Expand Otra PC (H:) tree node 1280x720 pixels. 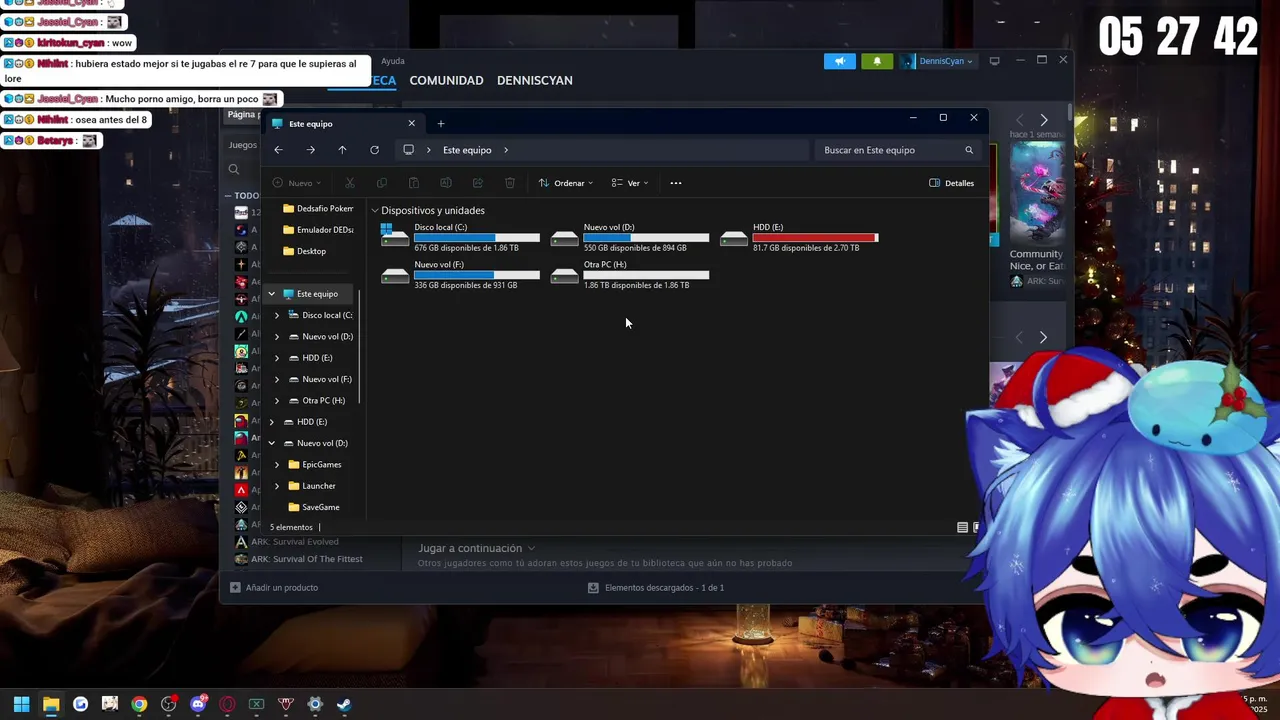(277, 401)
